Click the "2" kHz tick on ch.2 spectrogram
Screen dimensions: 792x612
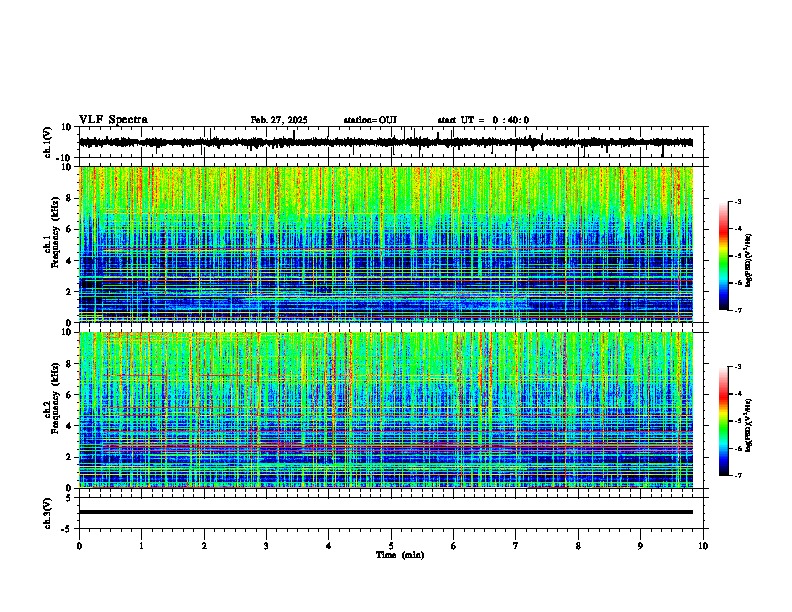pos(70,457)
